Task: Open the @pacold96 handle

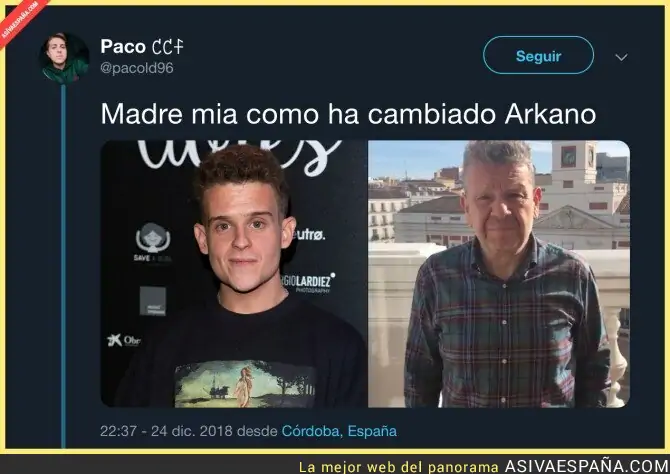Action: [137, 68]
